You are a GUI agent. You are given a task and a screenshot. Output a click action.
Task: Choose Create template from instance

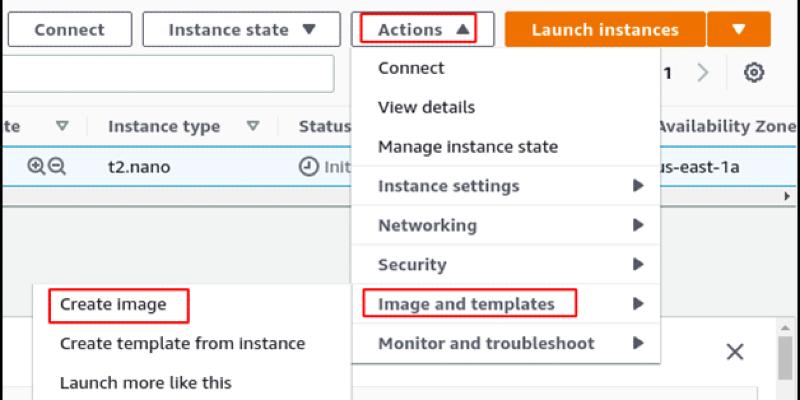(x=182, y=343)
